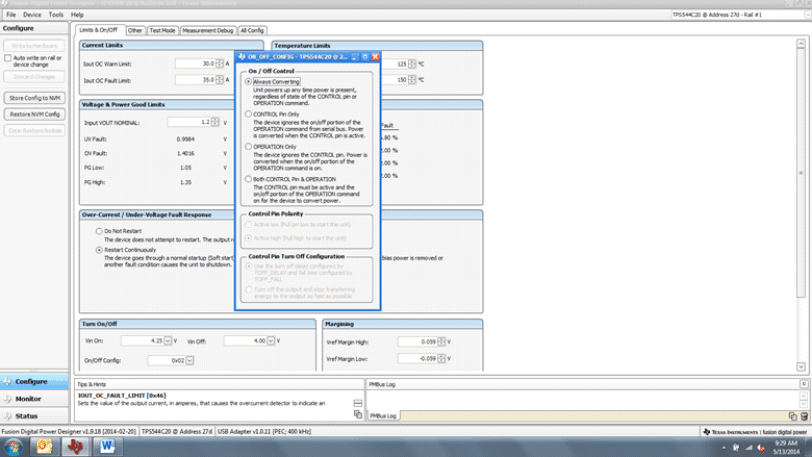The height and width of the screenshot is (457, 812).
Task: Open the Outlook taskbar icon
Action: [45, 446]
